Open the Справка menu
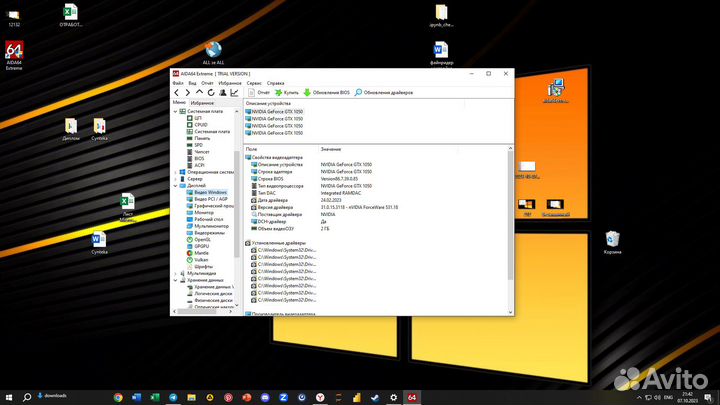The width and height of the screenshot is (720, 405). click(x=276, y=83)
